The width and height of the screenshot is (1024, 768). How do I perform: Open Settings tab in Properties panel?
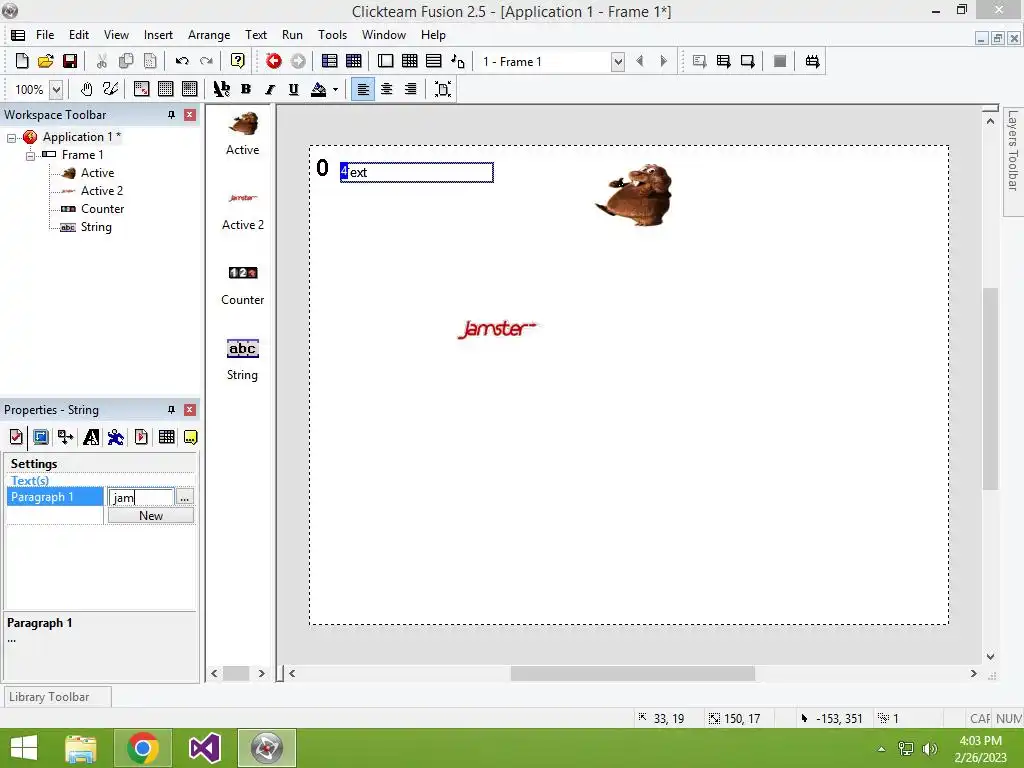click(16, 437)
